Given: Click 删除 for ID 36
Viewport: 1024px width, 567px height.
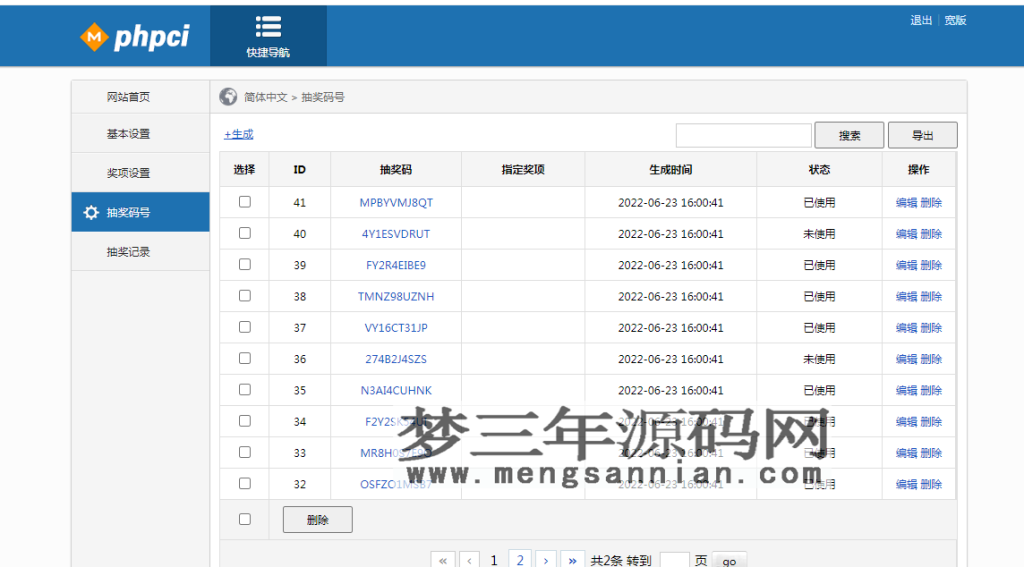Looking at the screenshot, I should point(931,359).
